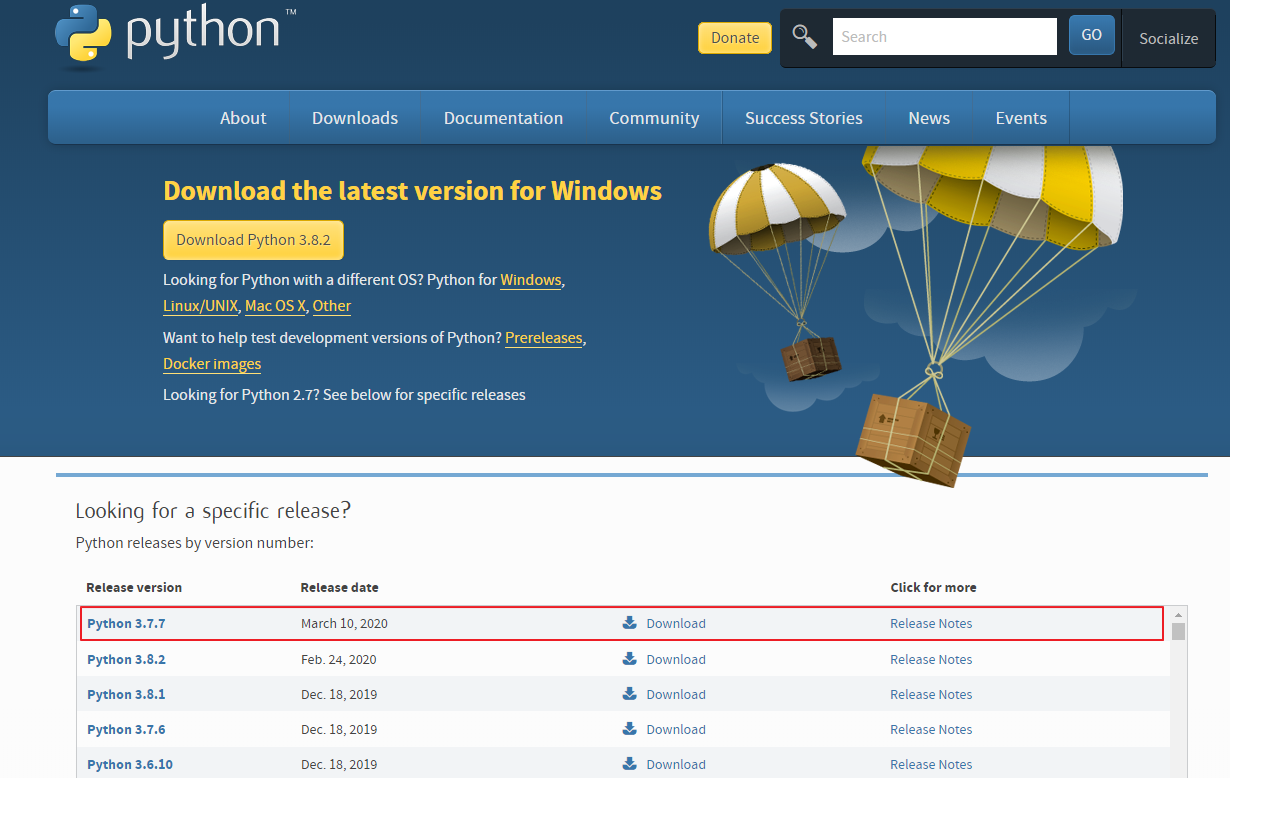The image size is (1283, 836).
Task: Open Python 3.8.2 release version link
Action: (x=126, y=659)
